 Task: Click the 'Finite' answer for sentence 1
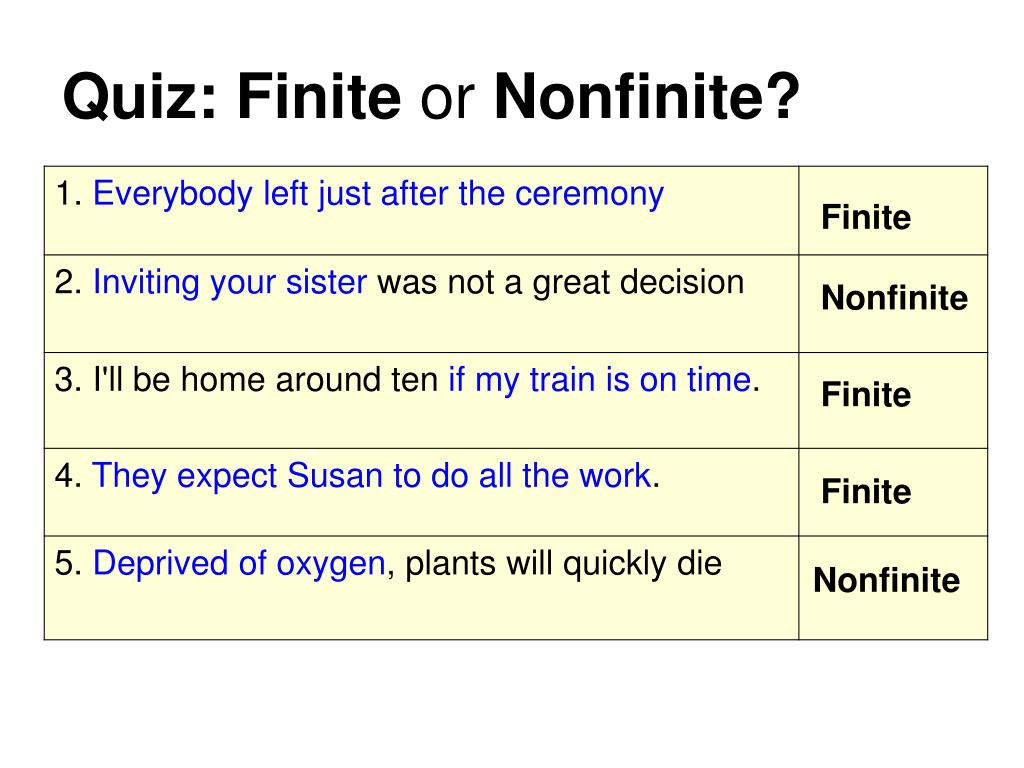pyautogui.click(x=866, y=217)
